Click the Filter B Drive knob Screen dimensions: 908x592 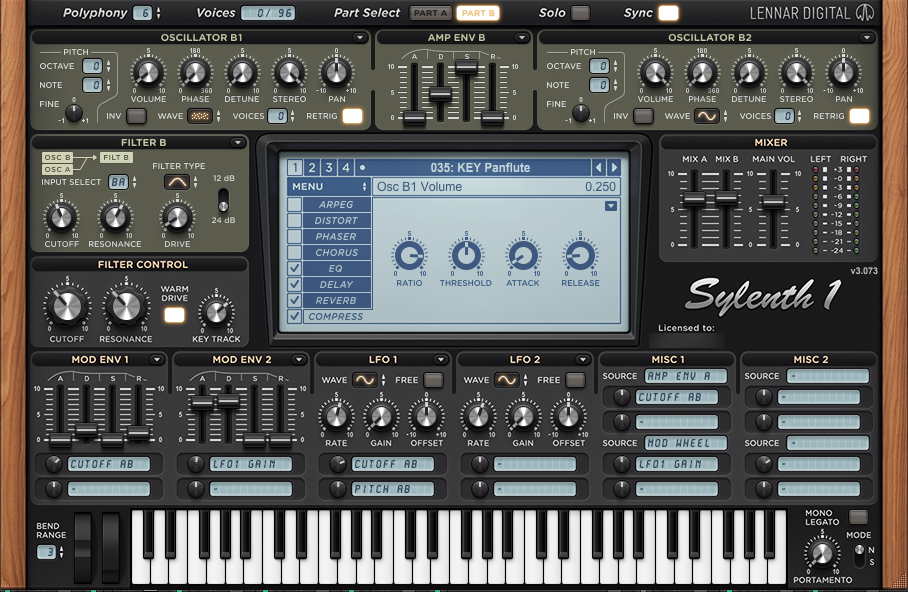pos(177,218)
